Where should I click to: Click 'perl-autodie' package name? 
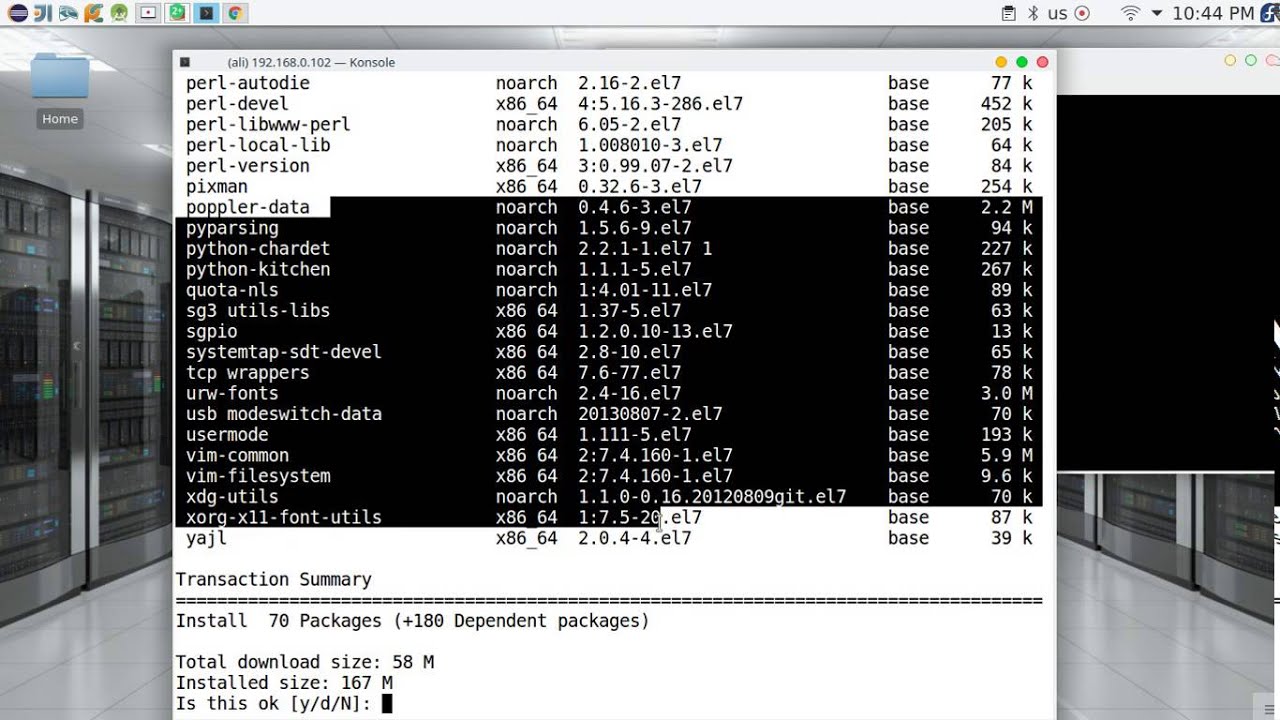pyautogui.click(x=248, y=83)
